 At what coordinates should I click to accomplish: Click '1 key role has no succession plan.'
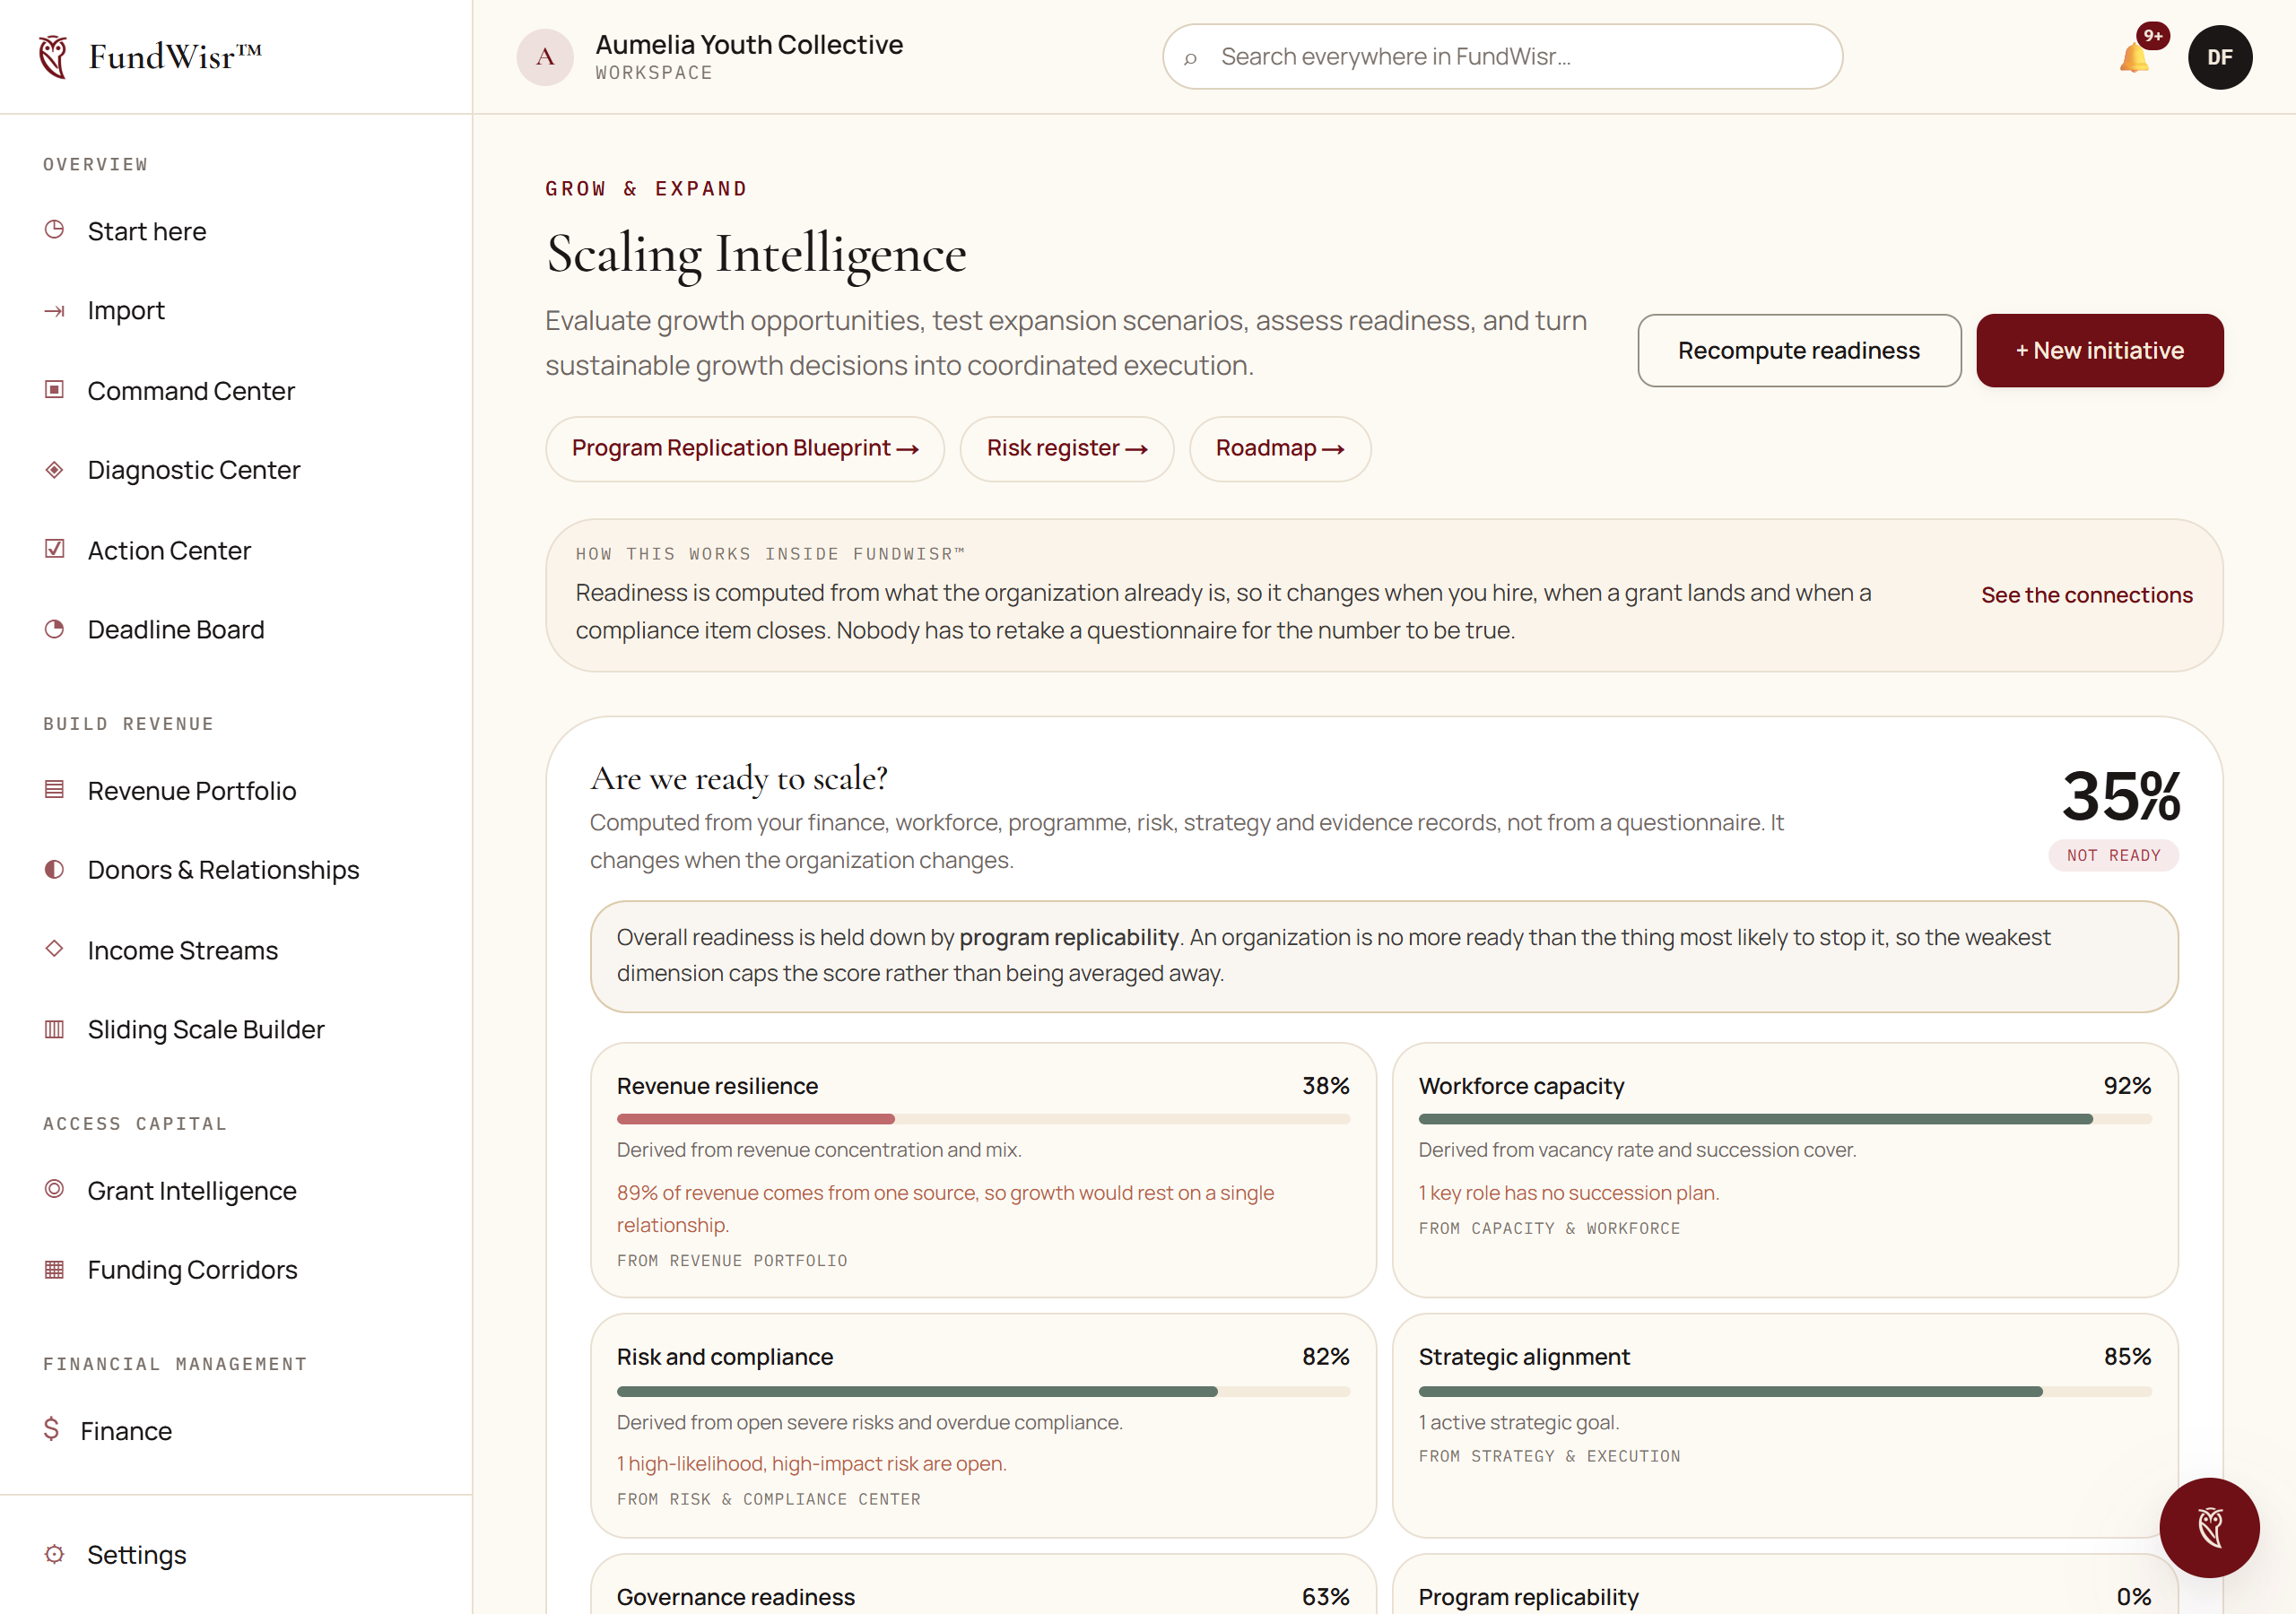click(1569, 1193)
